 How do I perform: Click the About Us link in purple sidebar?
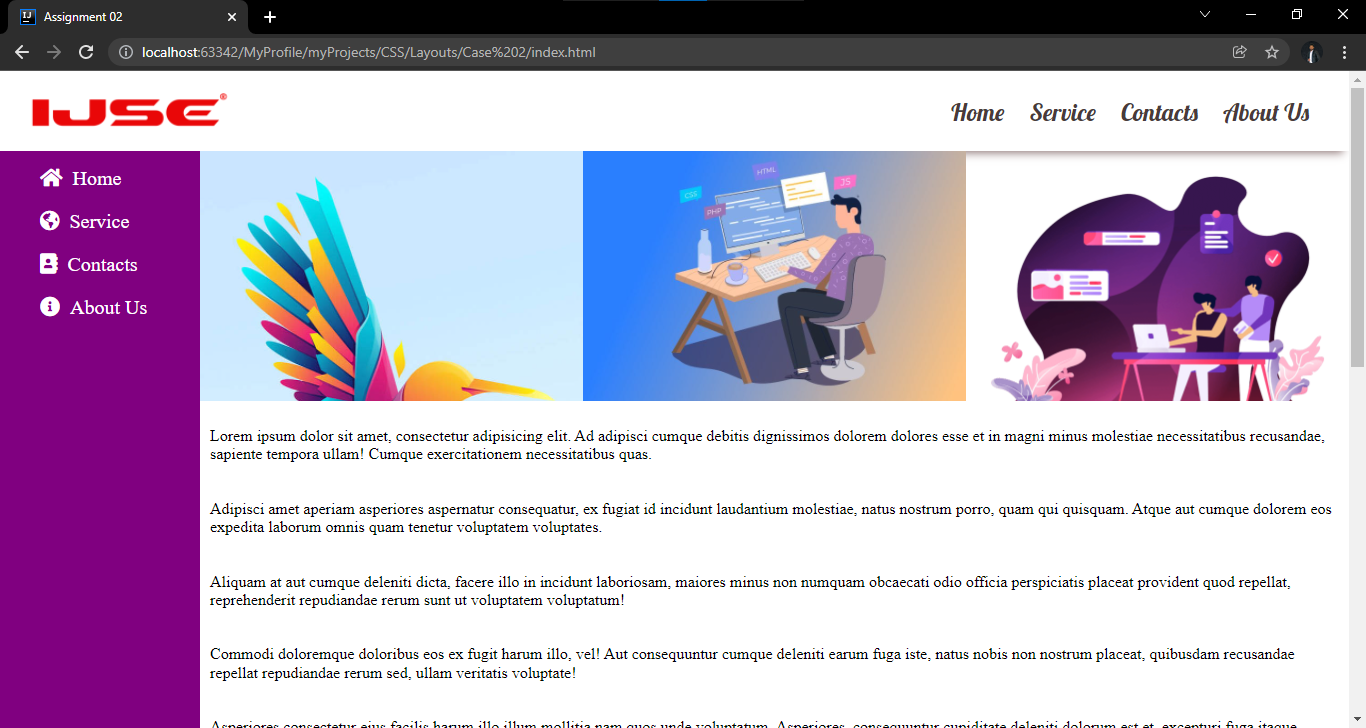point(108,308)
